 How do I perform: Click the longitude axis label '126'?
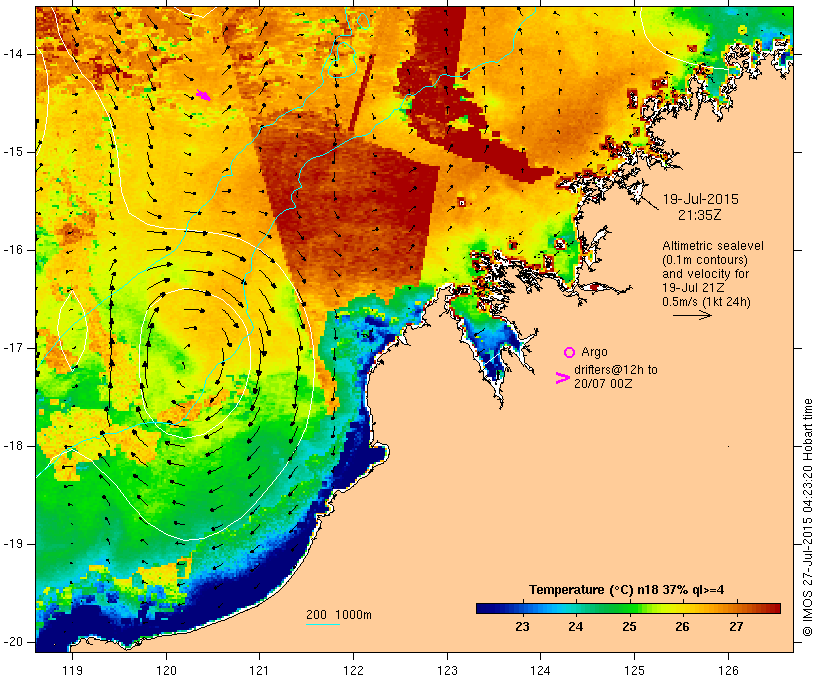(x=728, y=670)
